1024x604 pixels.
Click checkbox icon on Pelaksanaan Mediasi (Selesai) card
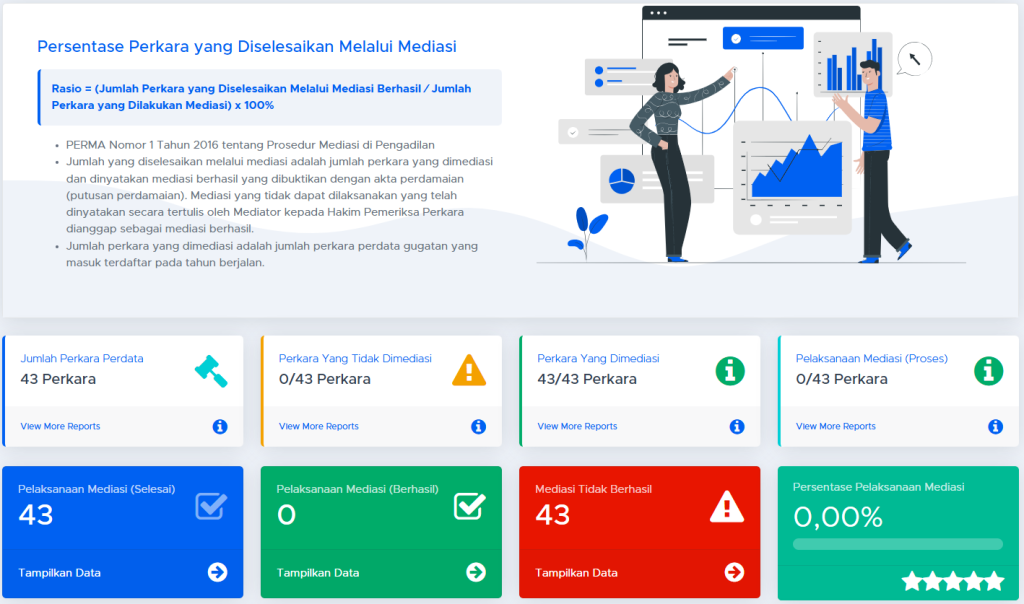click(211, 506)
